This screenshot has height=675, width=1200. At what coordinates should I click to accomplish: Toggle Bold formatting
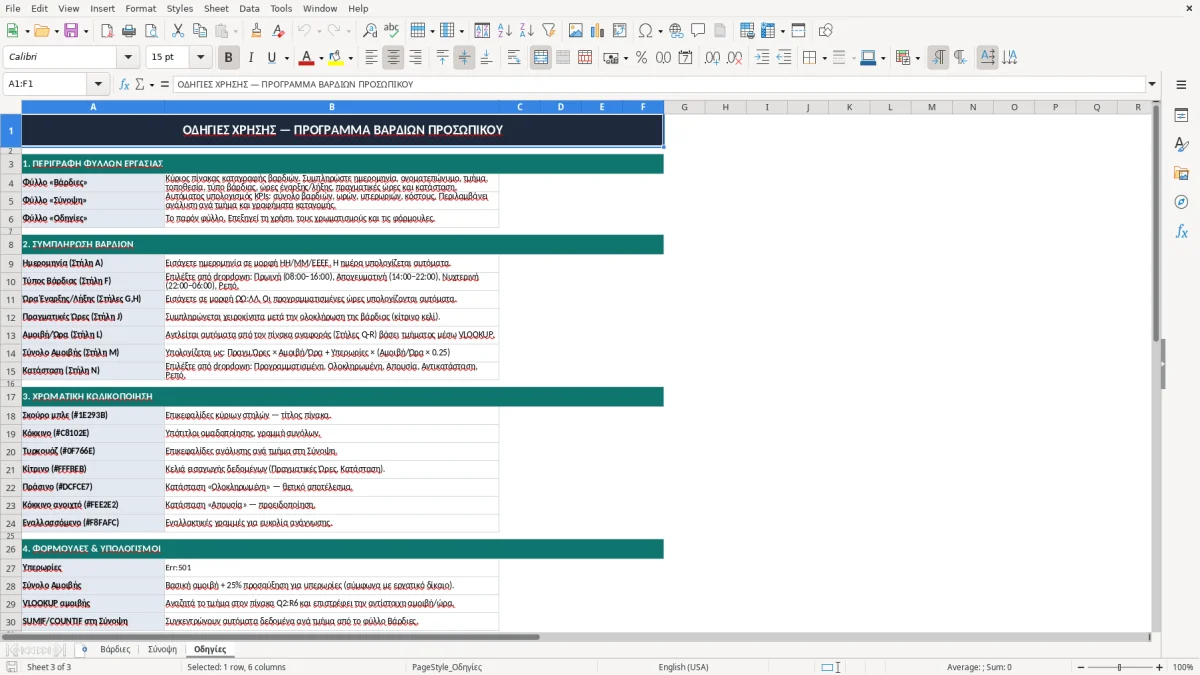point(228,58)
